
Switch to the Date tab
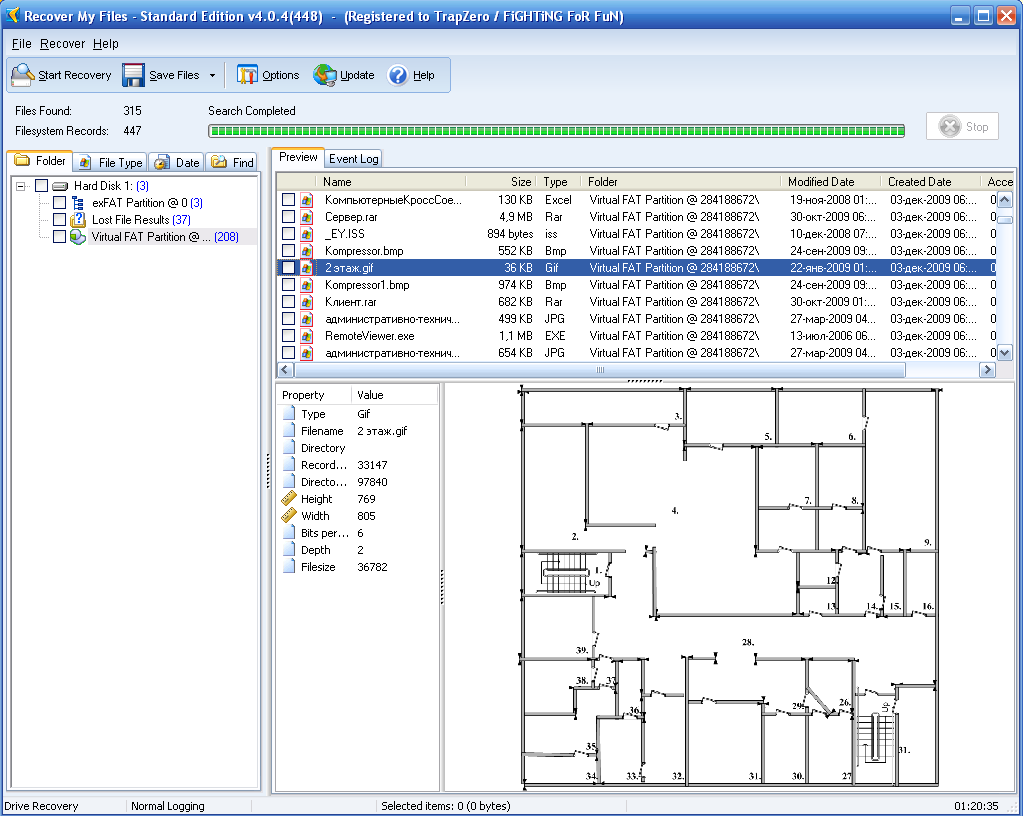tap(177, 162)
